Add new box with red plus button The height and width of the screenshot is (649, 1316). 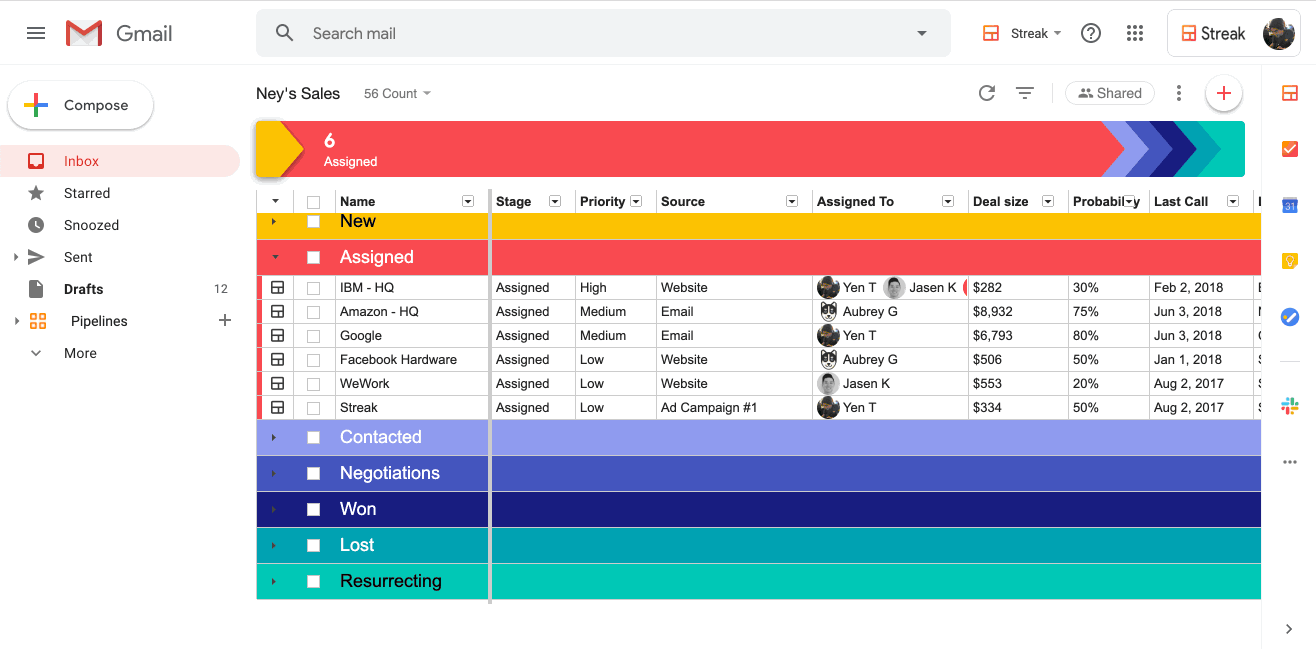coord(1223,93)
